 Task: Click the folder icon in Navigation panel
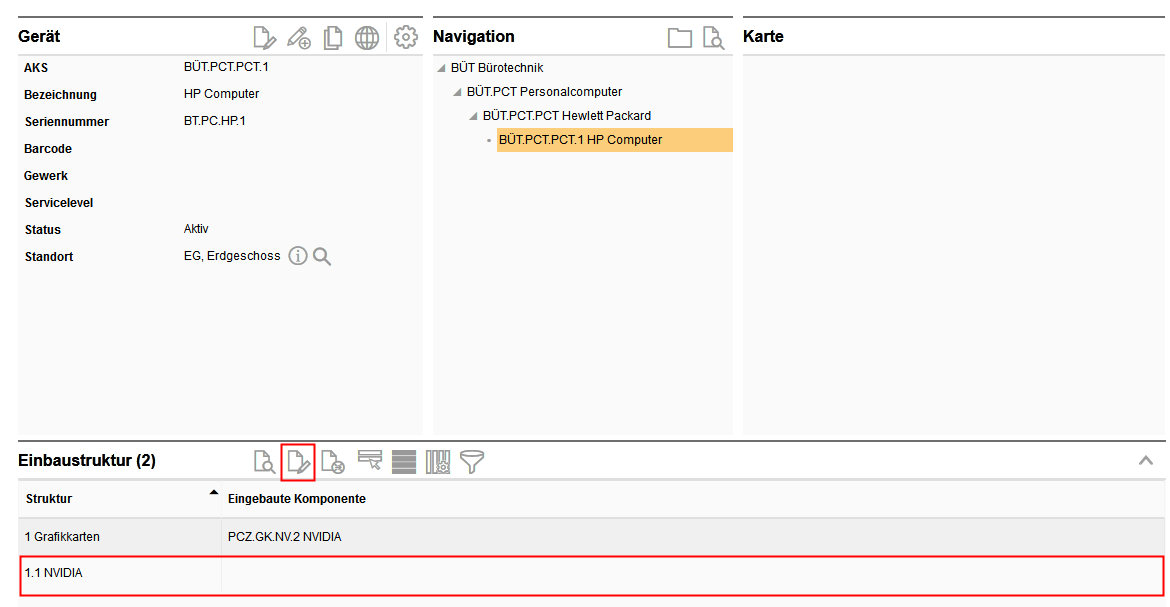680,38
